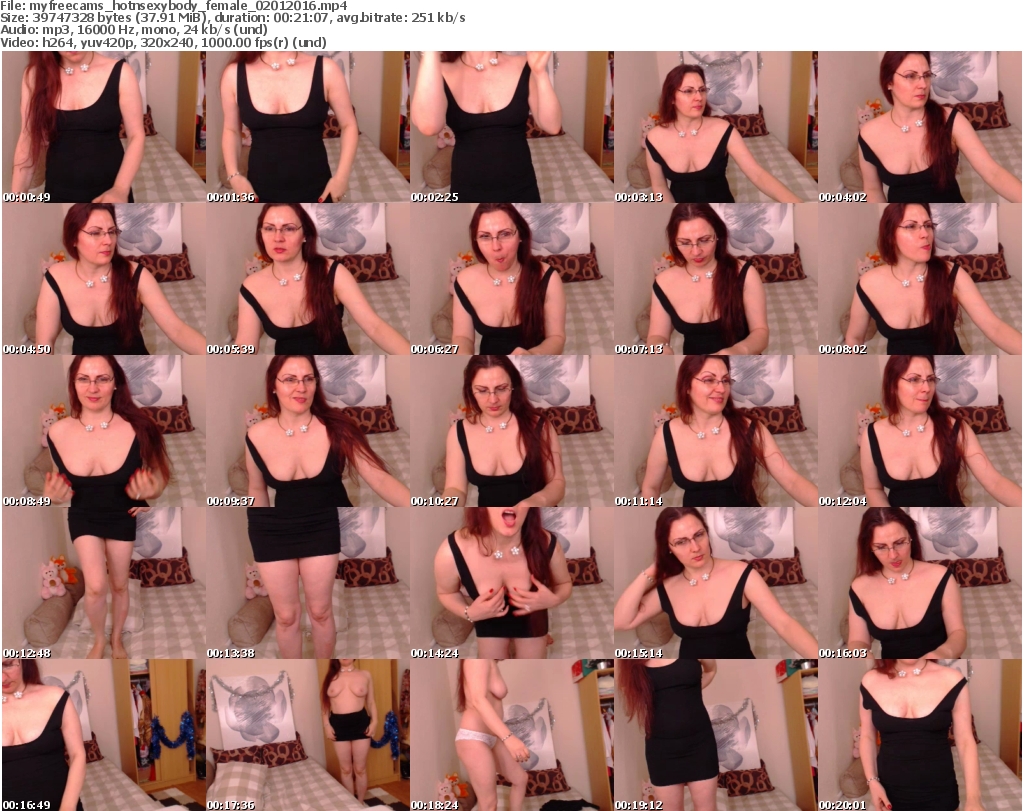Pick the frame stamped 00:12:48

pyautogui.click(x=104, y=583)
